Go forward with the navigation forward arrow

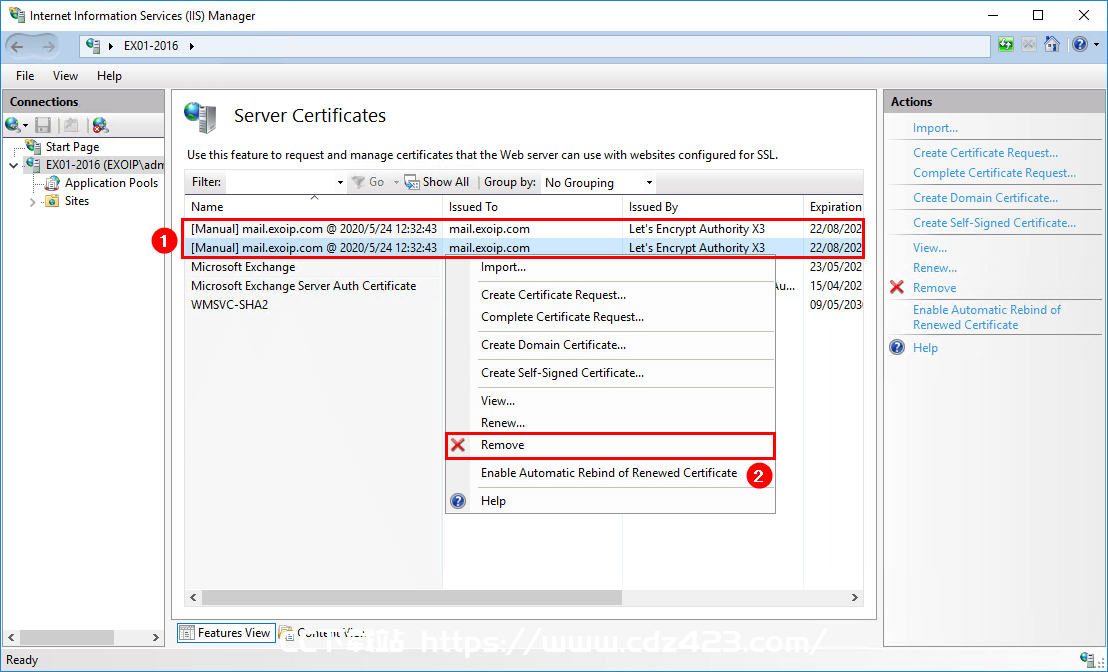(48, 47)
